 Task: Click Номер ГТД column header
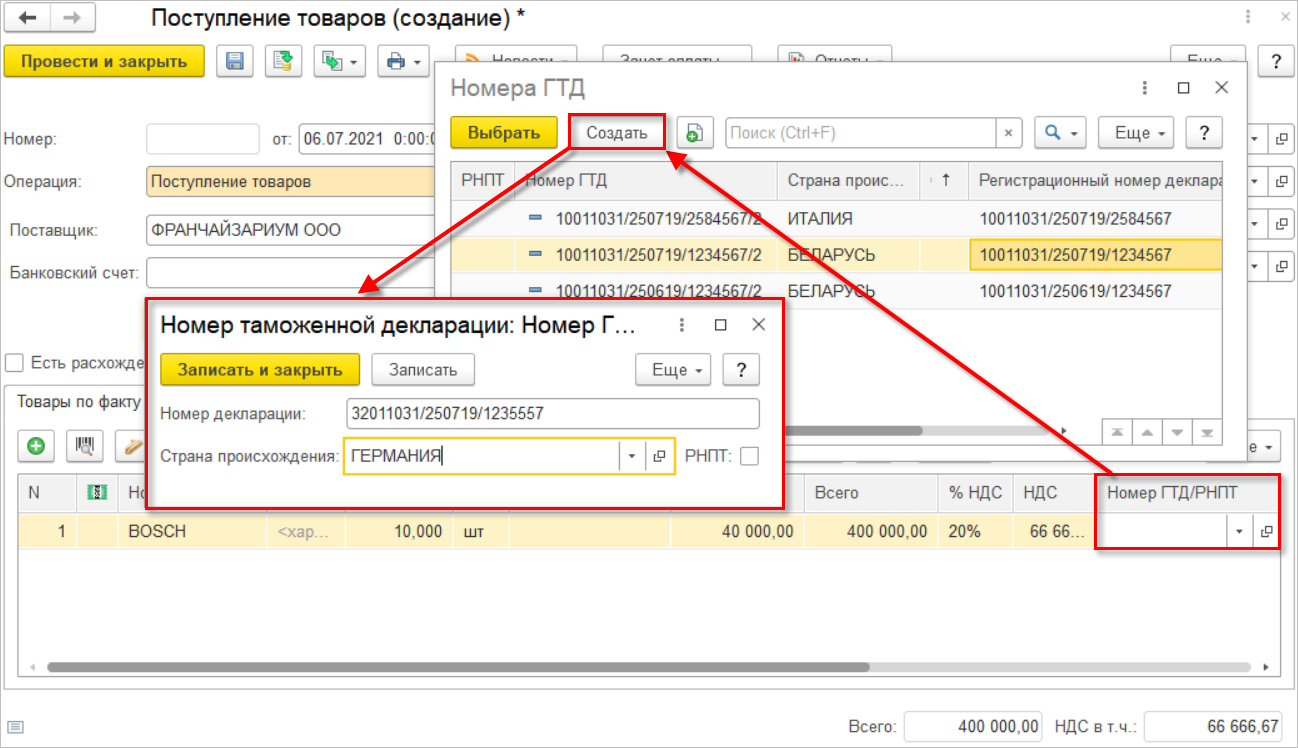646,181
